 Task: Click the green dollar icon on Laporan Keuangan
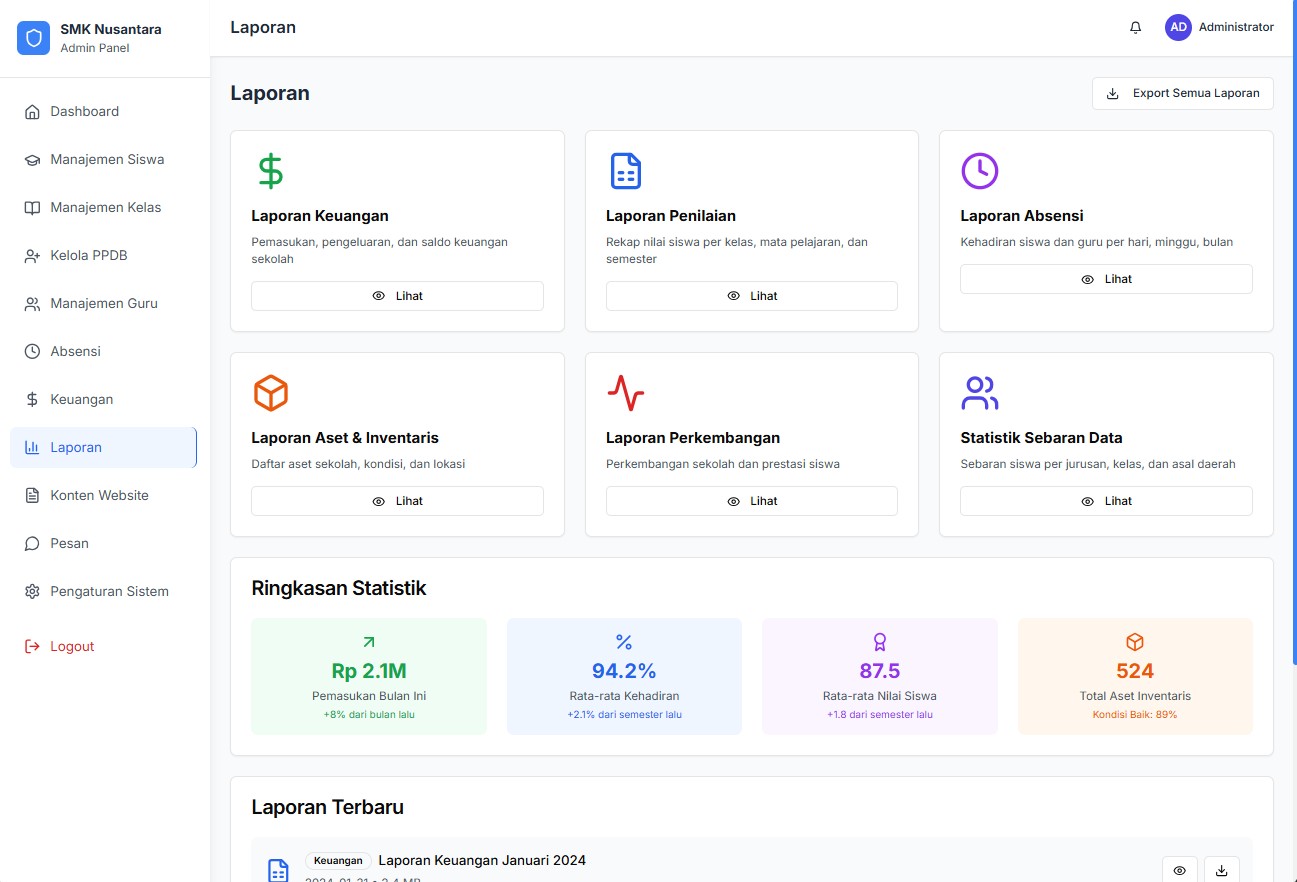pos(270,171)
